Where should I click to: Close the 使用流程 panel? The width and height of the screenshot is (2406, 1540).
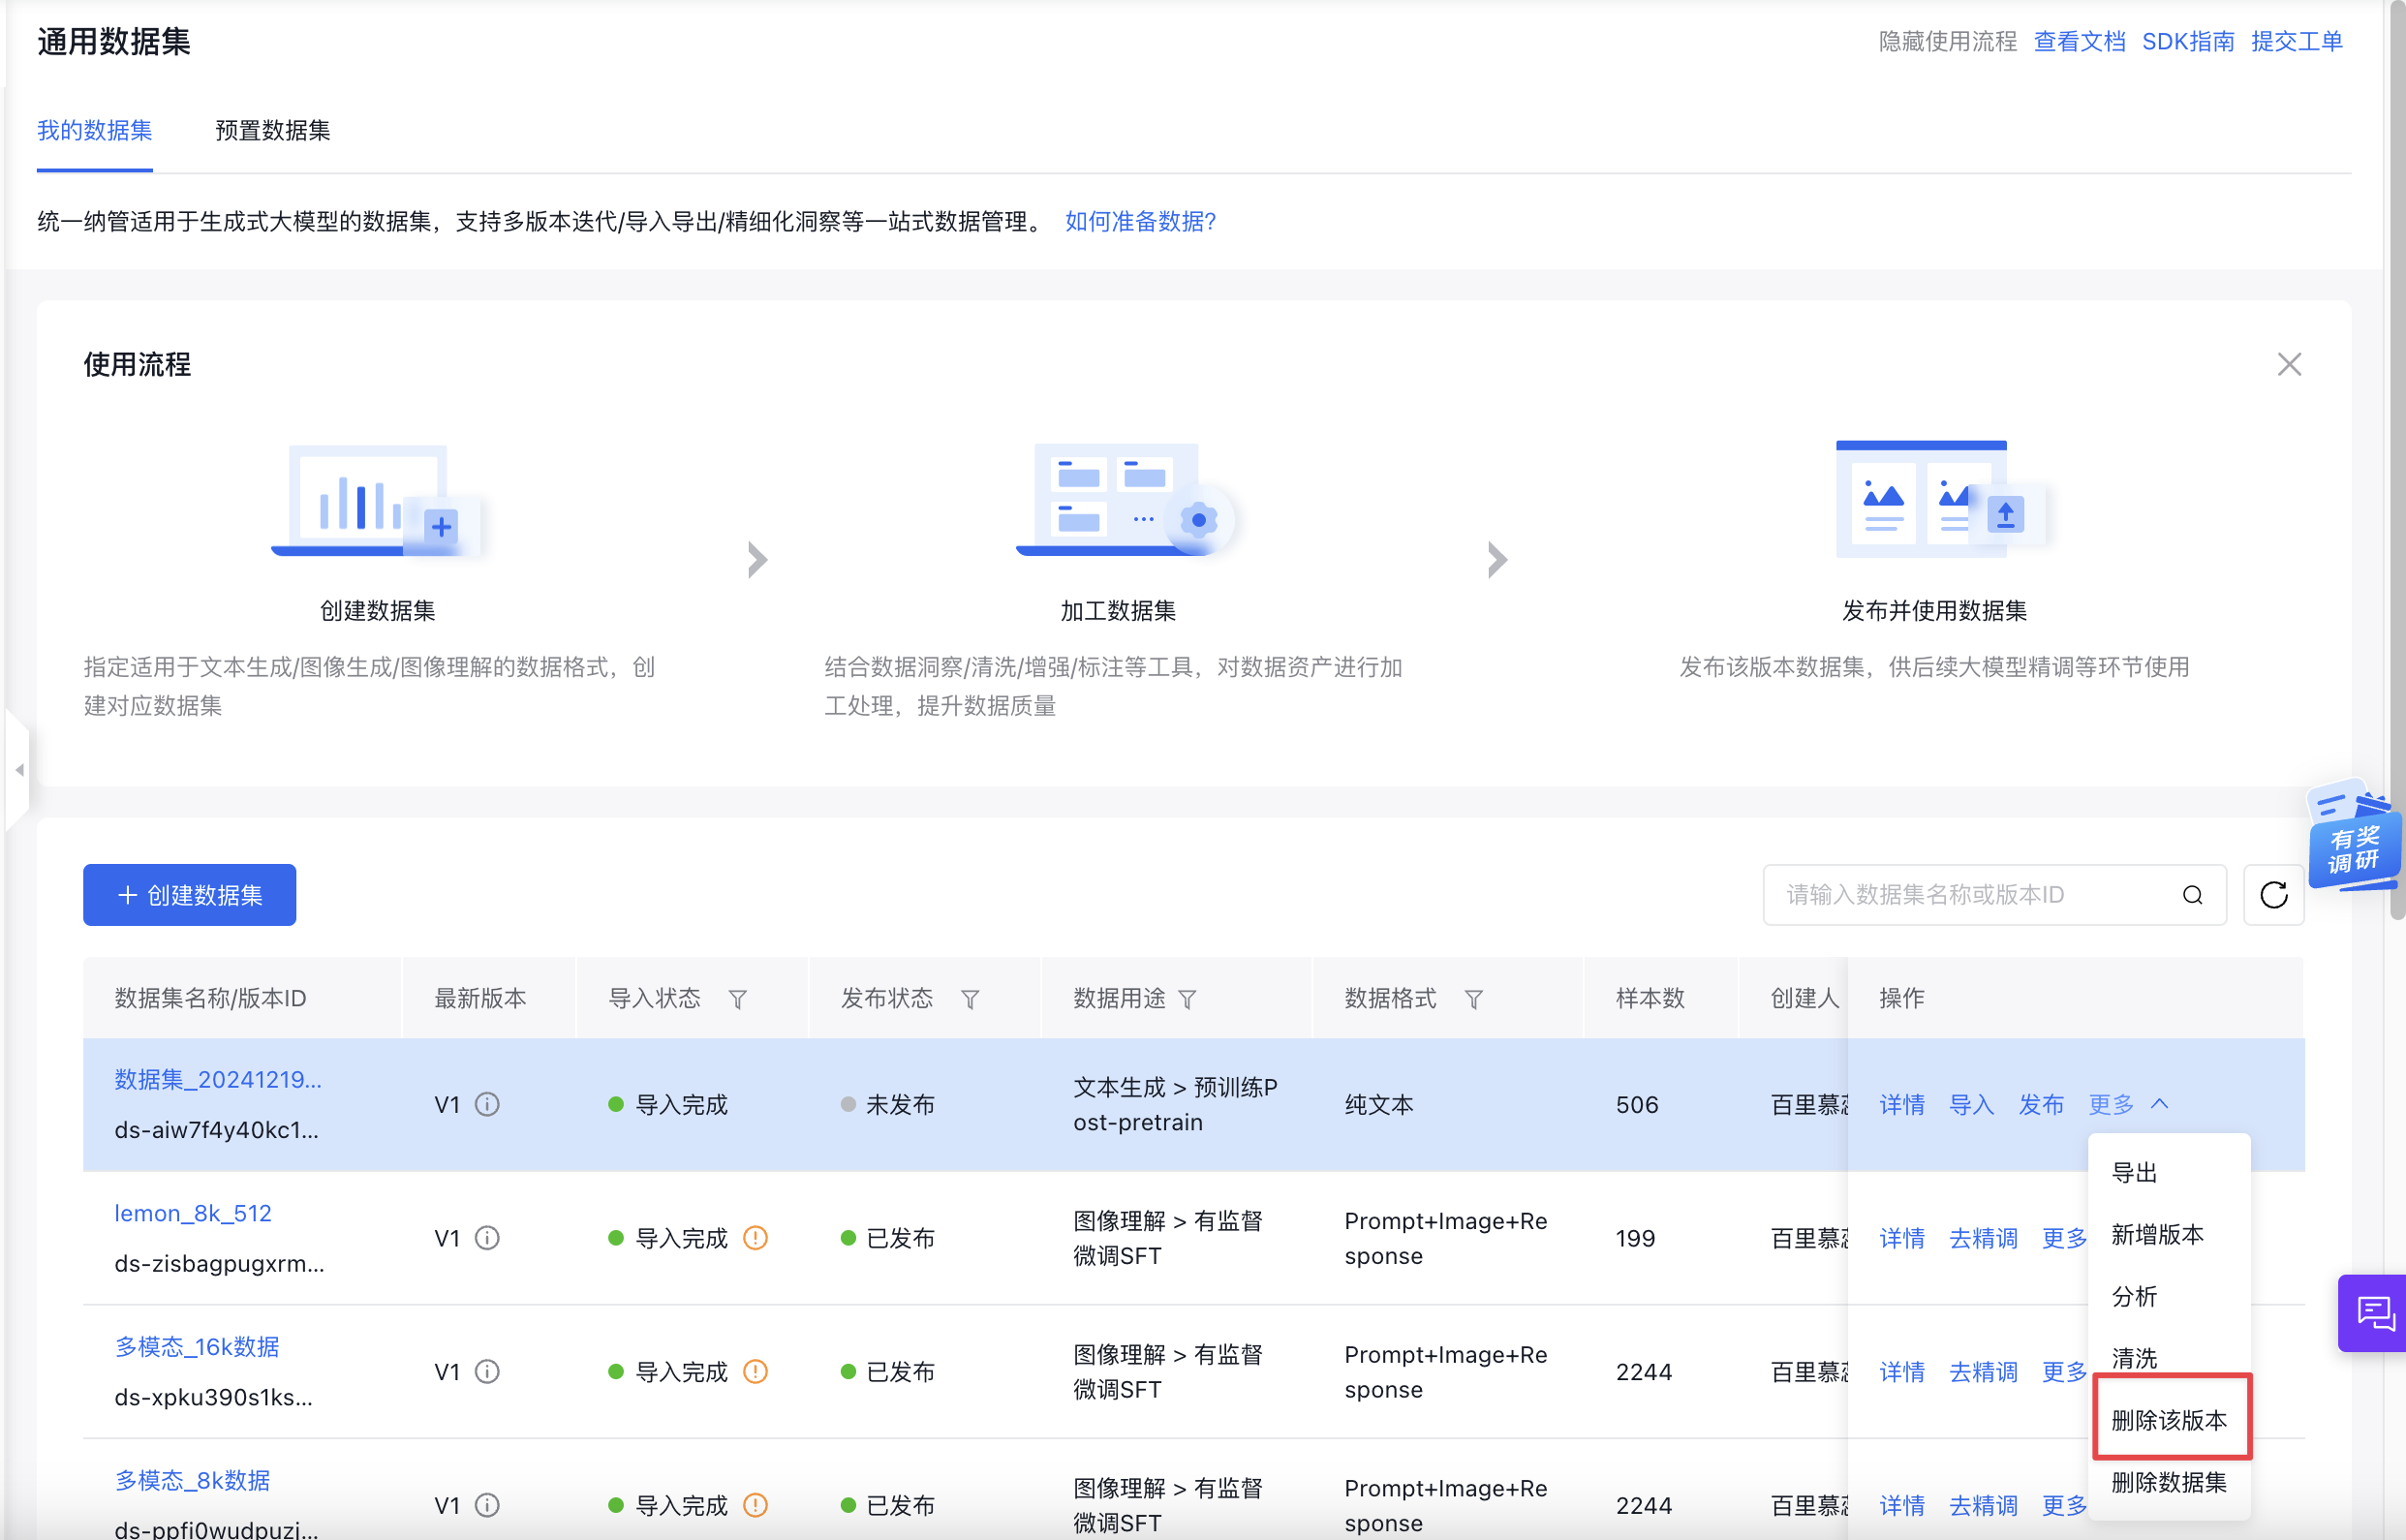(x=2288, y=365)
